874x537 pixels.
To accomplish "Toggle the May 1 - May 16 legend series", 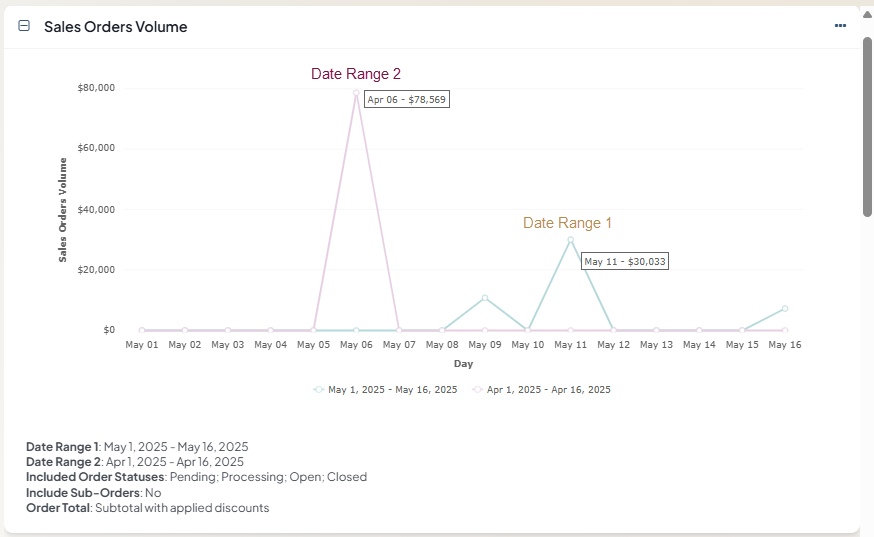I will click(x=392, y=390).
